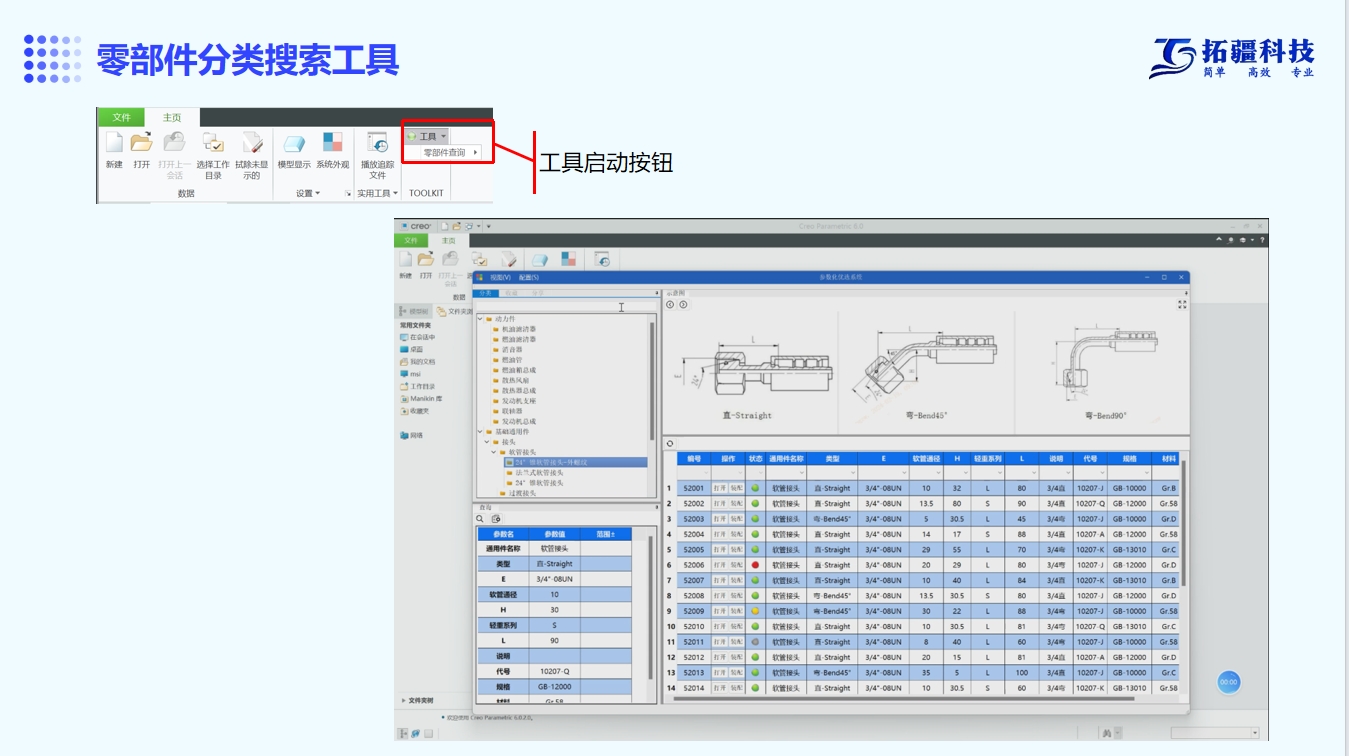This screenshot has width=1349, height=756.
Task: Open 文件 tab inside the Creo window
Action: point(411,240)
